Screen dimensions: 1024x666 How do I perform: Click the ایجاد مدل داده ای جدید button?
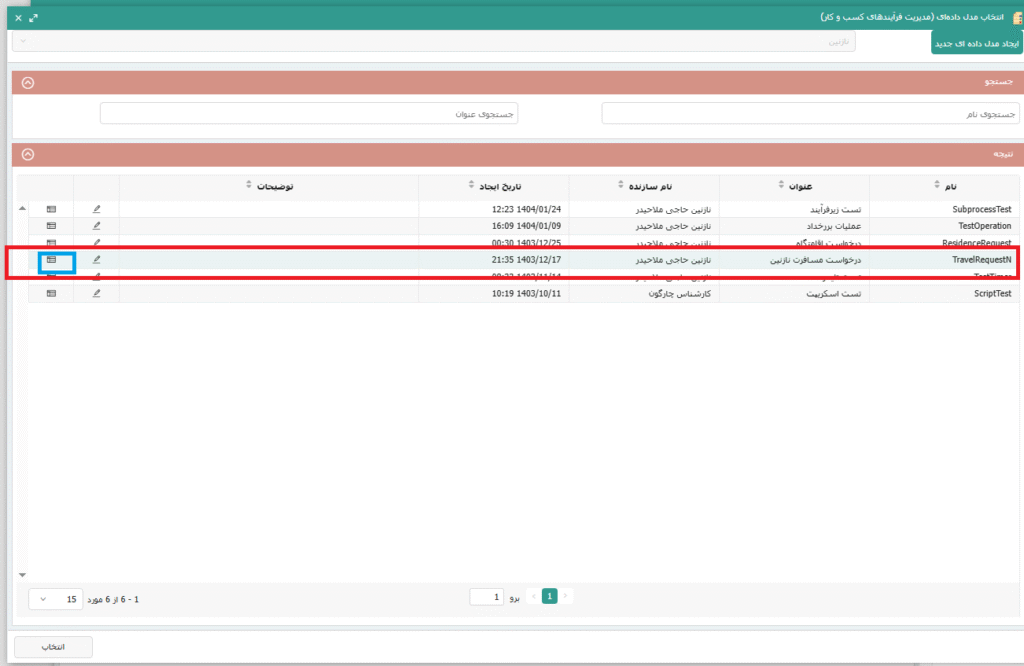point(976,43)
